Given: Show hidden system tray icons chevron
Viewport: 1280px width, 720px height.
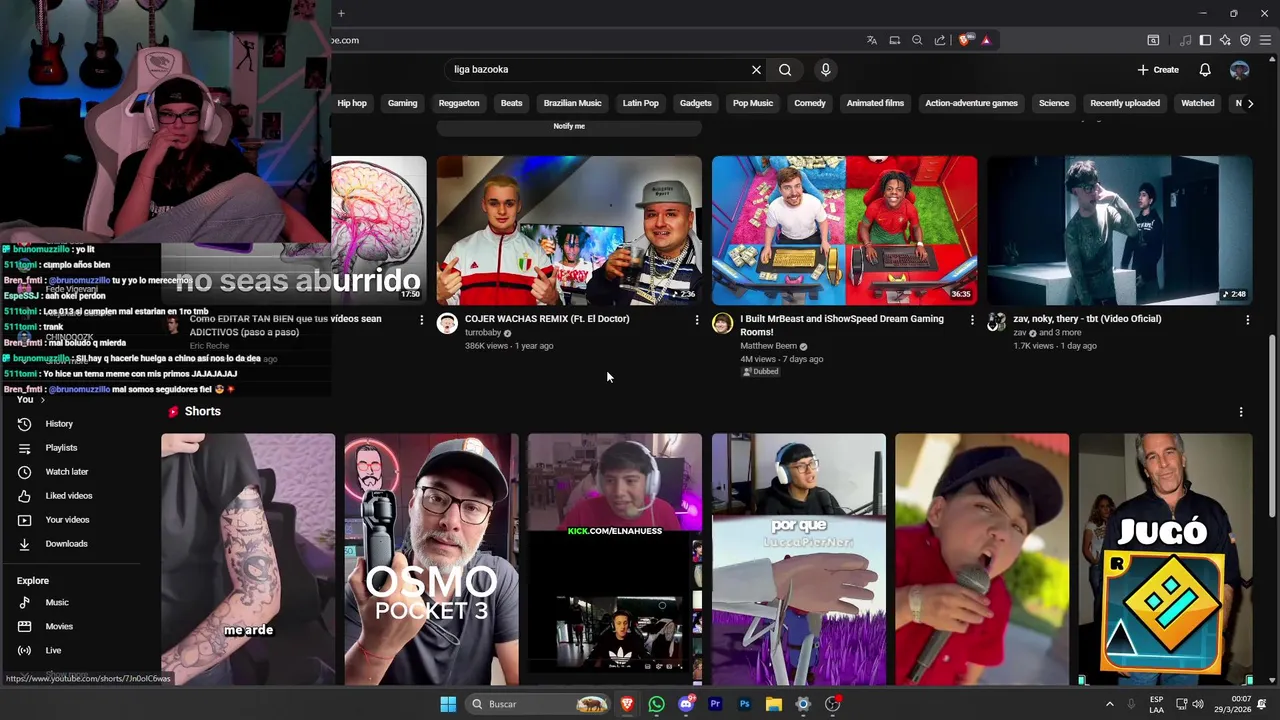Looking at the screenshot, I should (1109, 704).
